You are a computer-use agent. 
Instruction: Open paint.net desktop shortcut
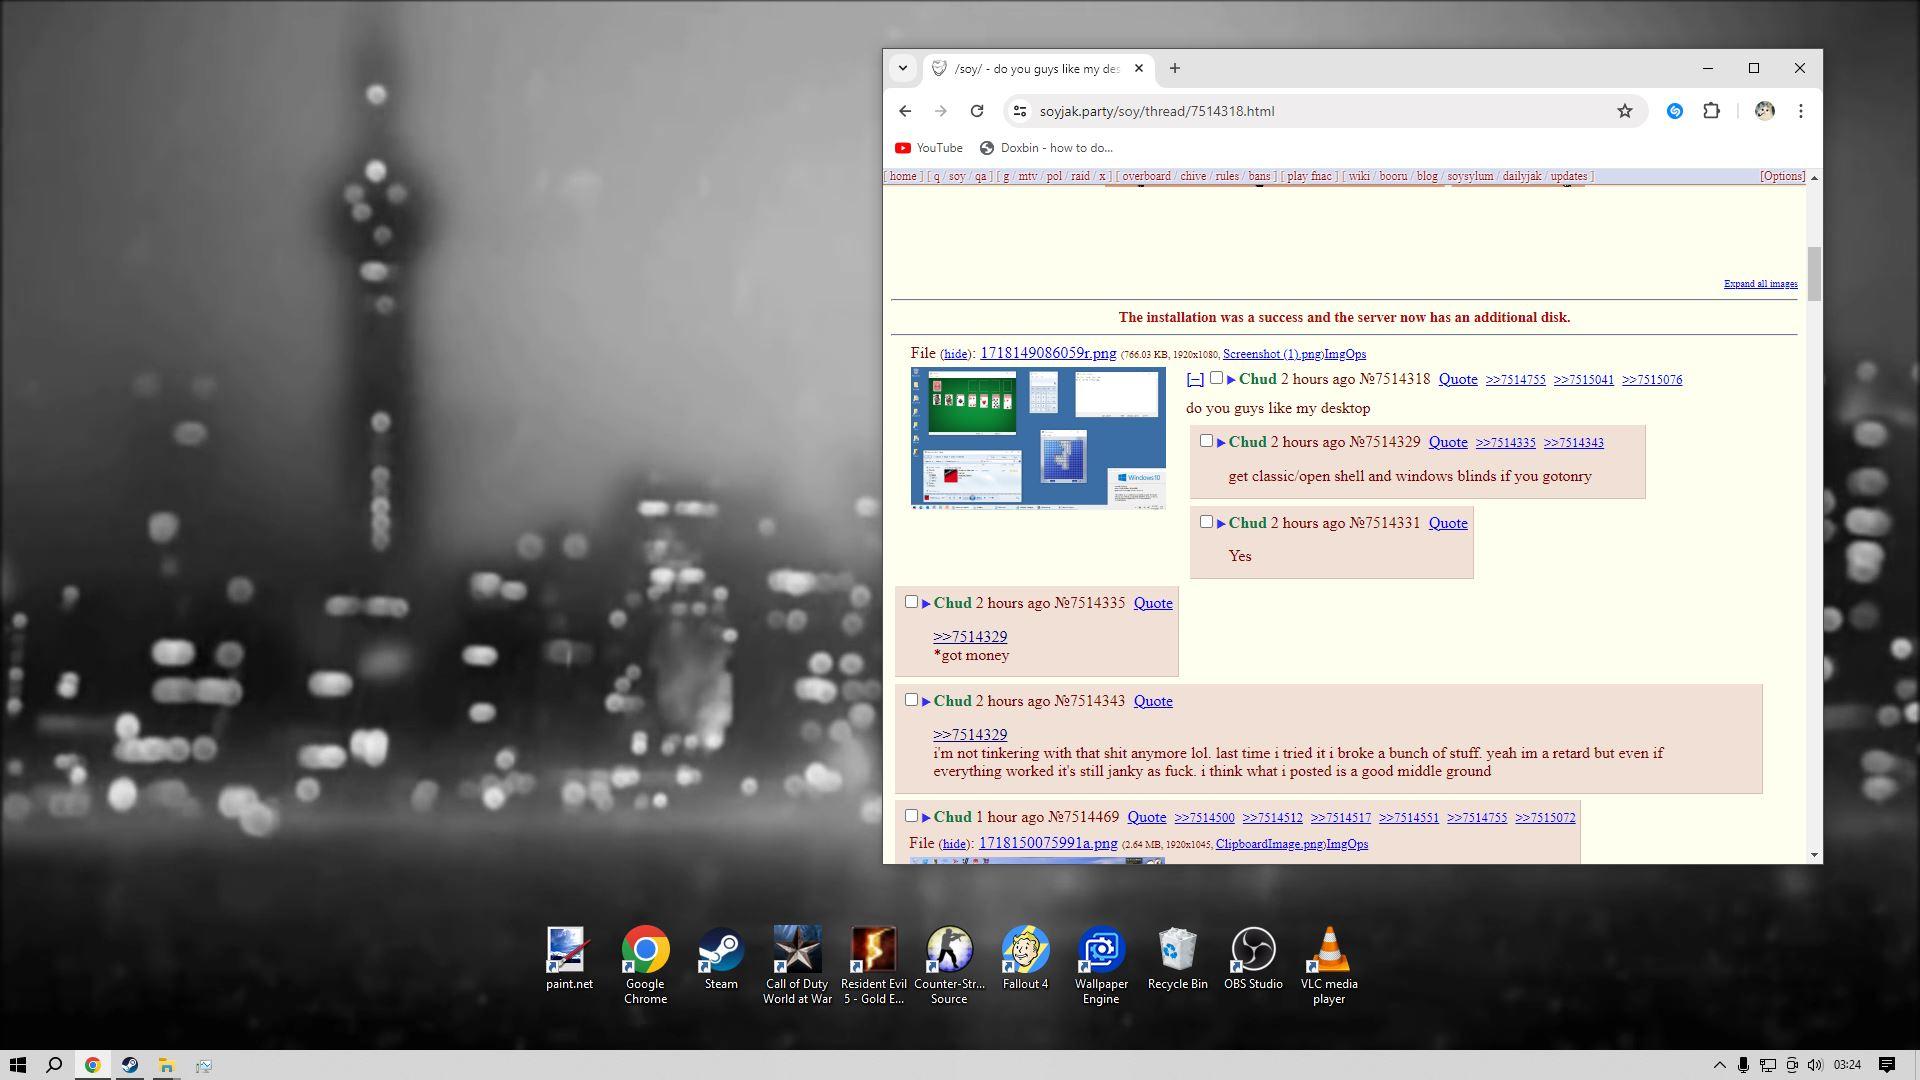569,951
